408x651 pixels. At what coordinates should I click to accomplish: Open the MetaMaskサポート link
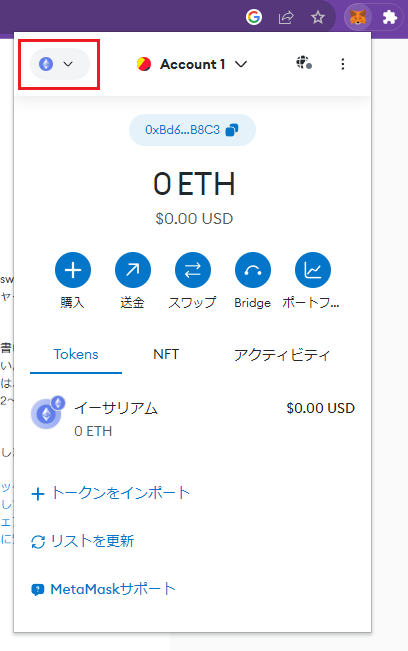point(103,589)
